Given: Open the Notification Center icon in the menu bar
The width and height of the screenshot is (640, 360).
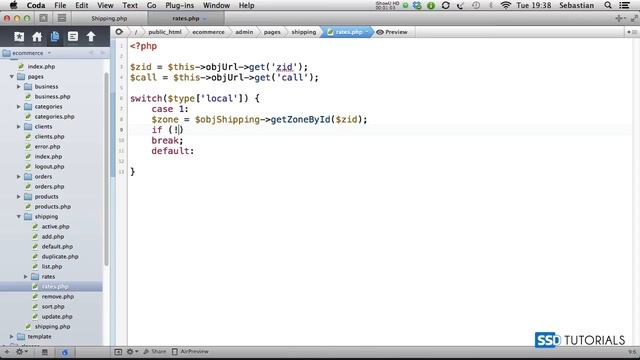Looking at the screenshot, I should [624, 5].
